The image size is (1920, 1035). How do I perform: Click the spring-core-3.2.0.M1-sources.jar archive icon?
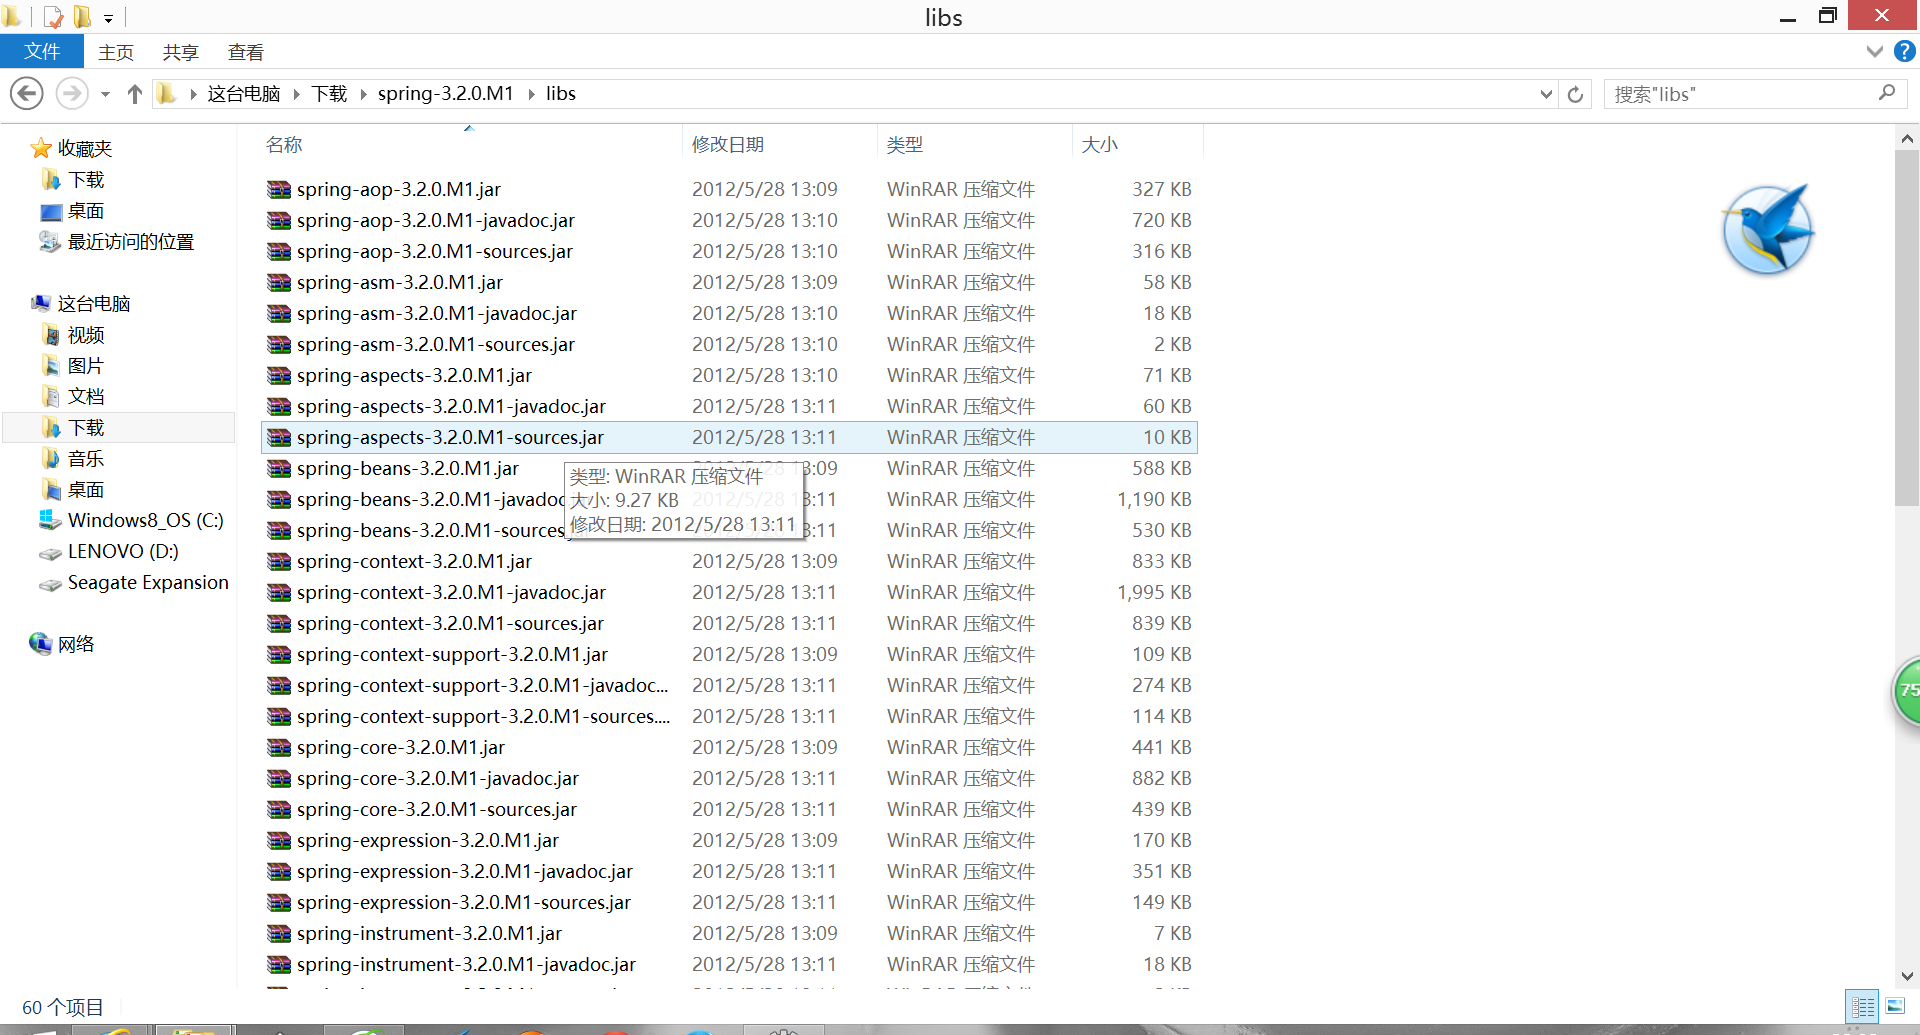[x=279, y=810]
